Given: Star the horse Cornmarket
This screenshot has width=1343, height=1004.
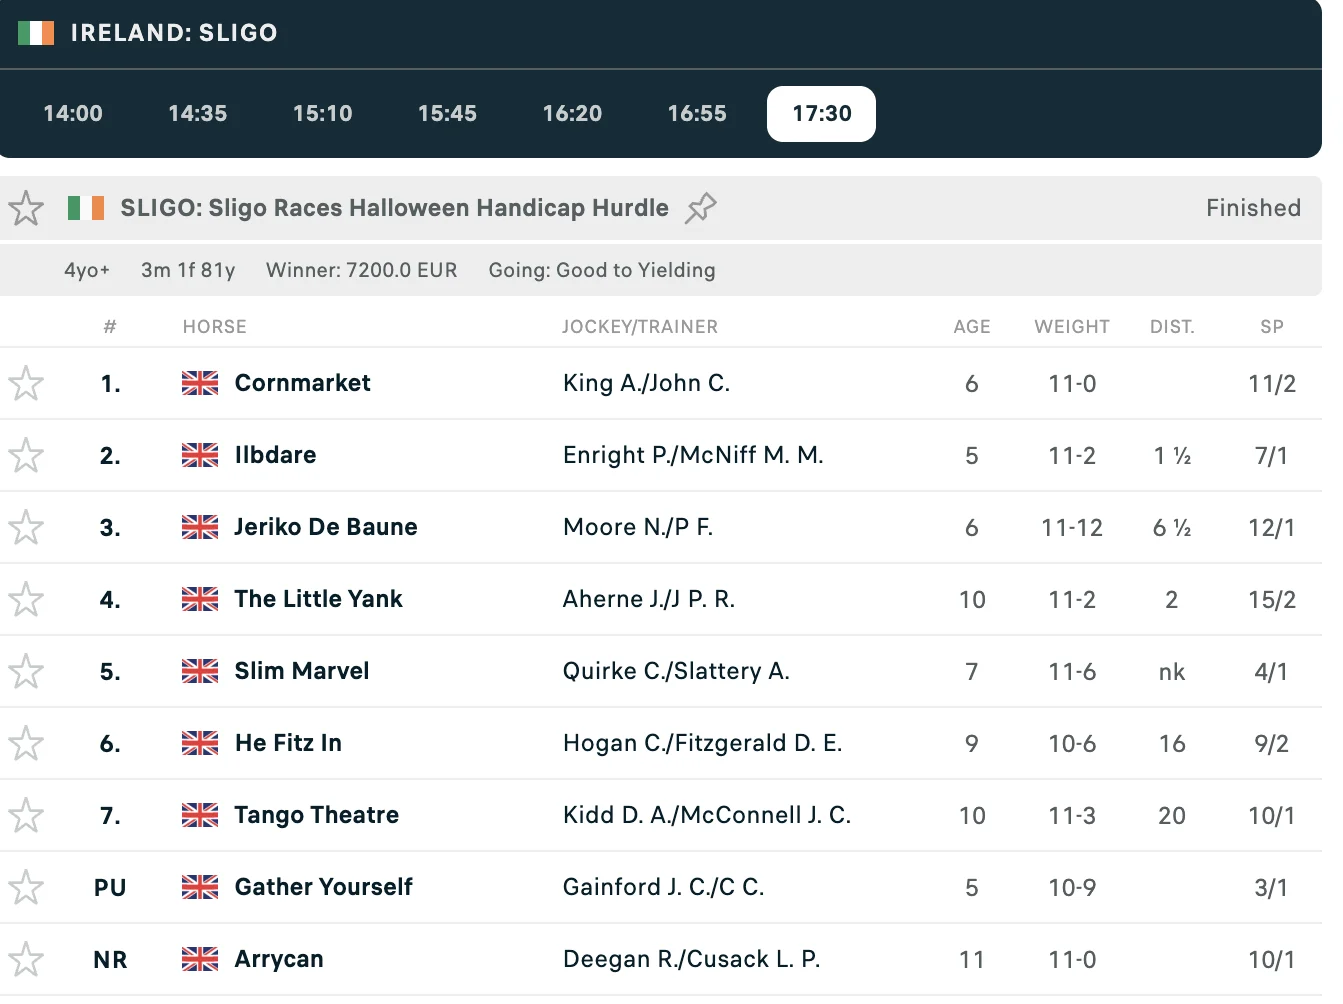Looking at the screenshot, I should coord(26,383).
